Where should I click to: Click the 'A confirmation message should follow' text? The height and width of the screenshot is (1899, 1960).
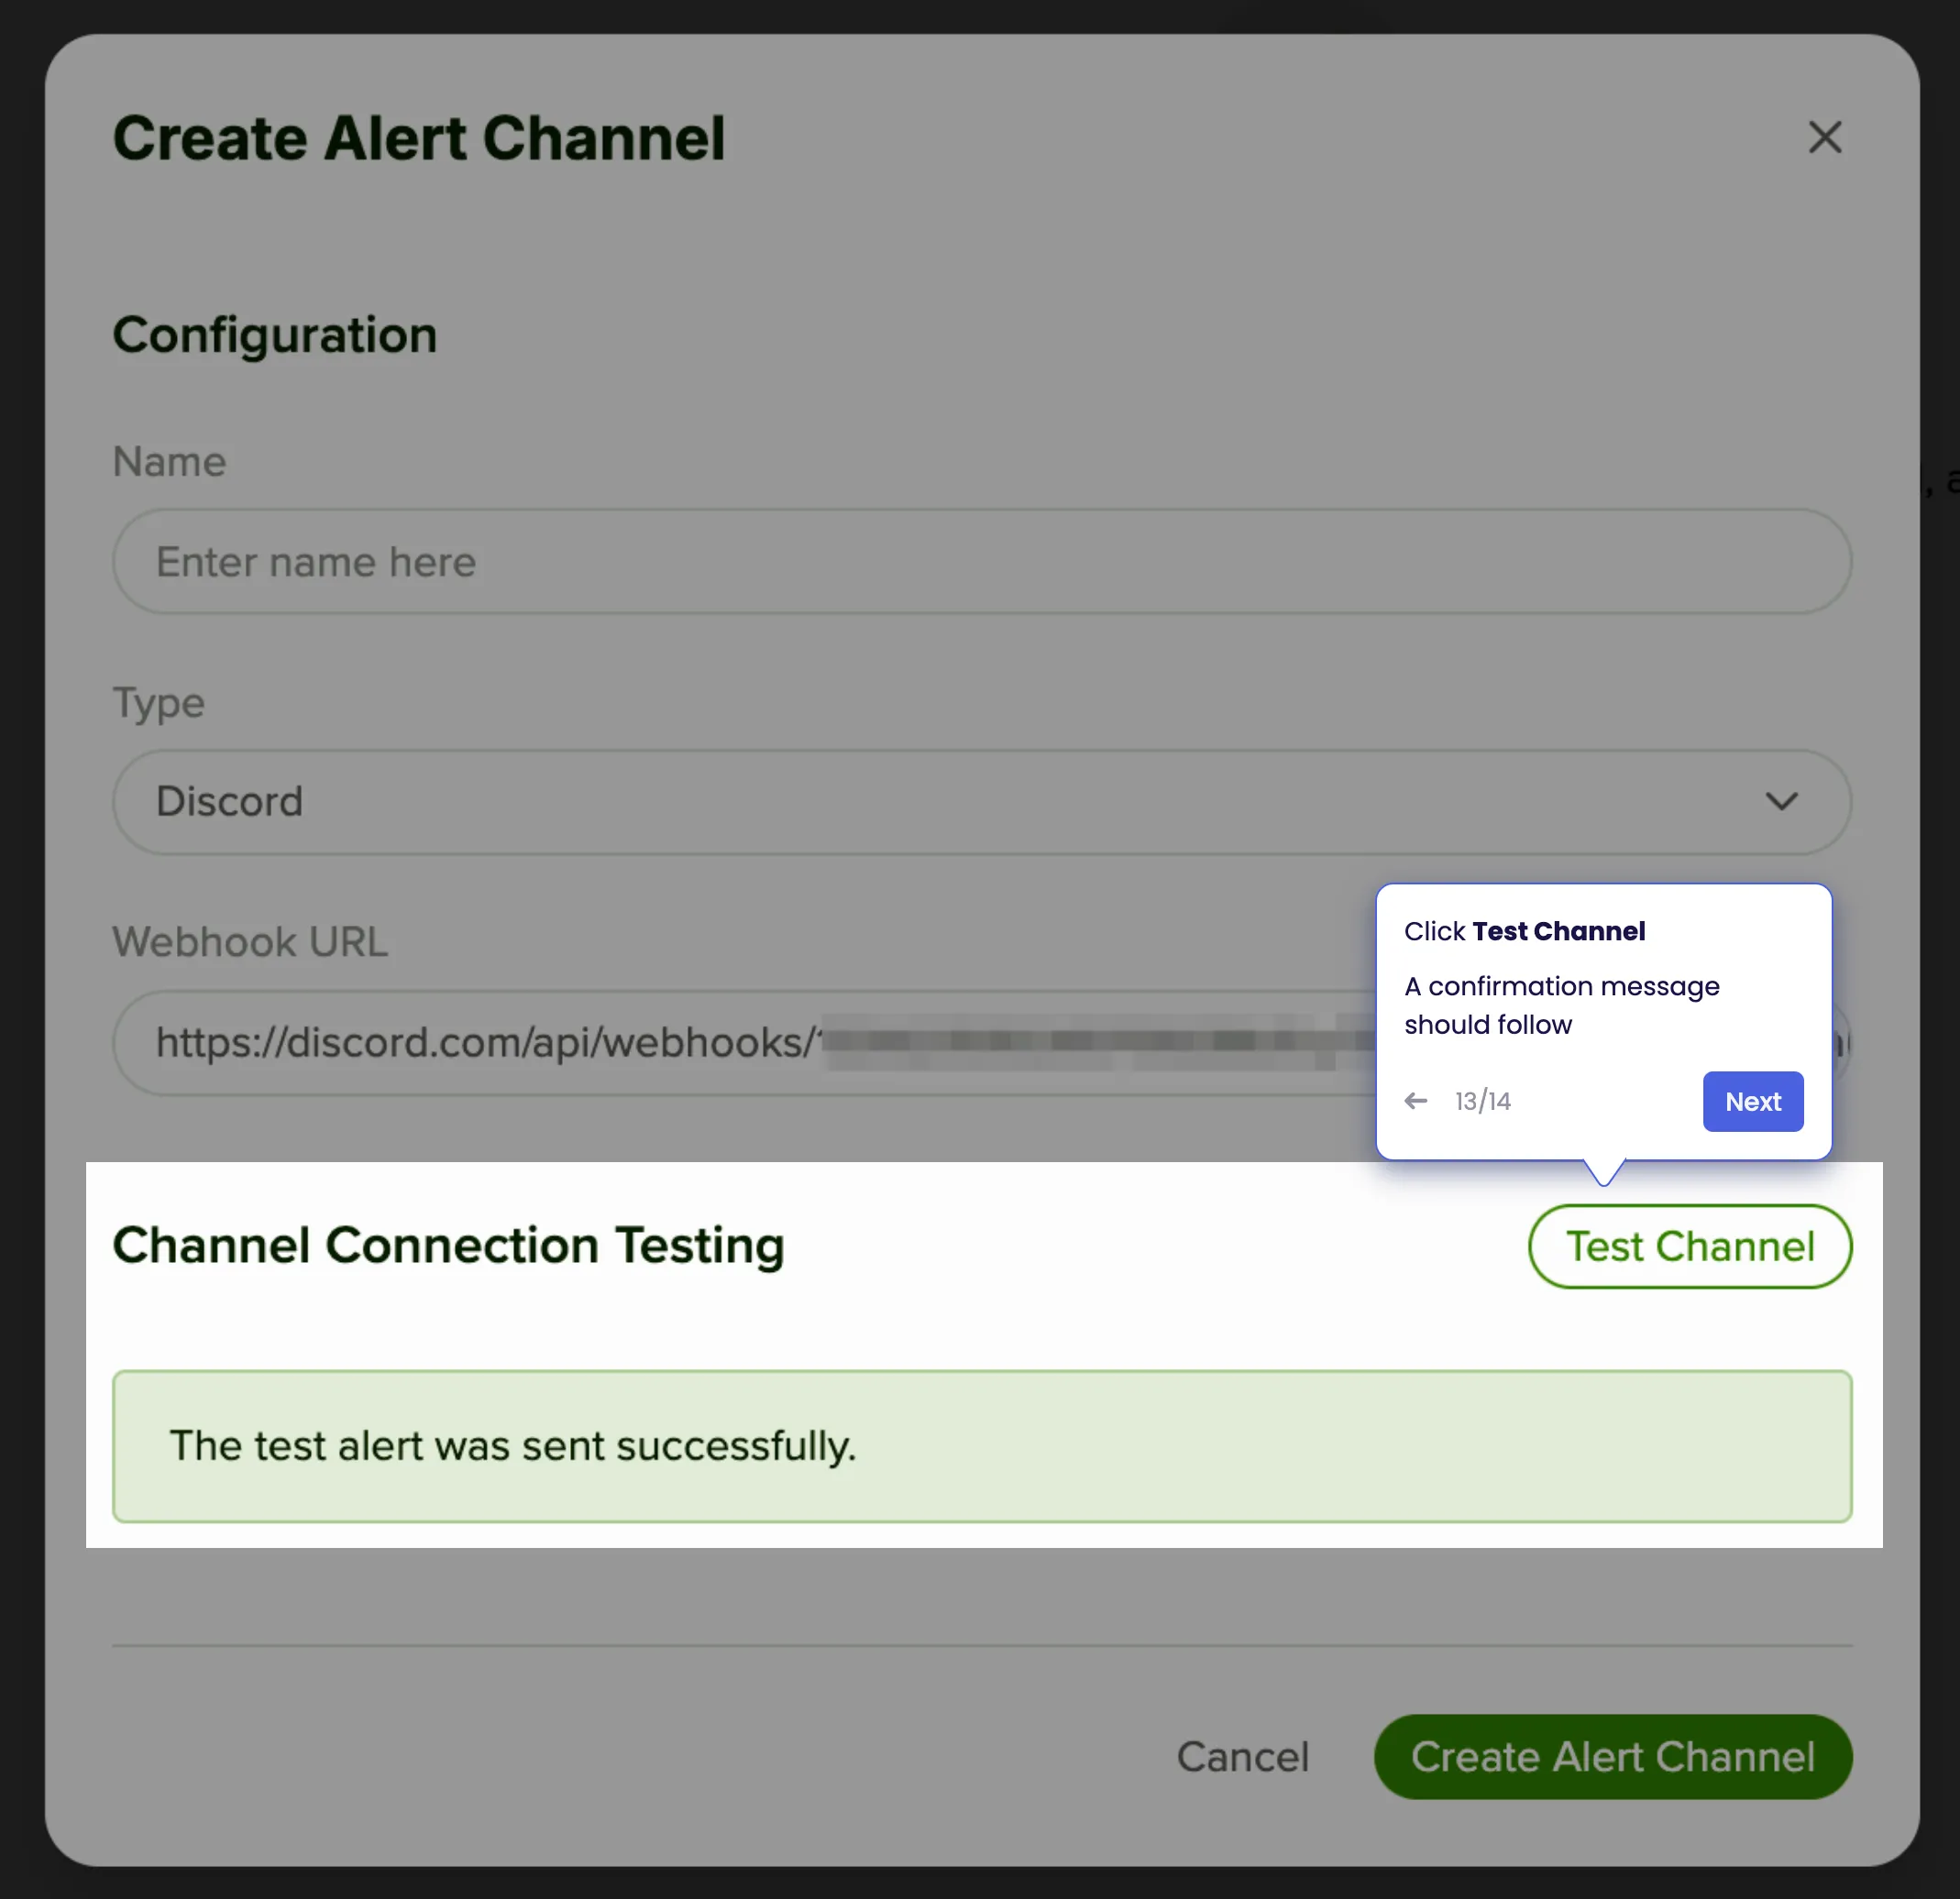coord(1562,1005)
